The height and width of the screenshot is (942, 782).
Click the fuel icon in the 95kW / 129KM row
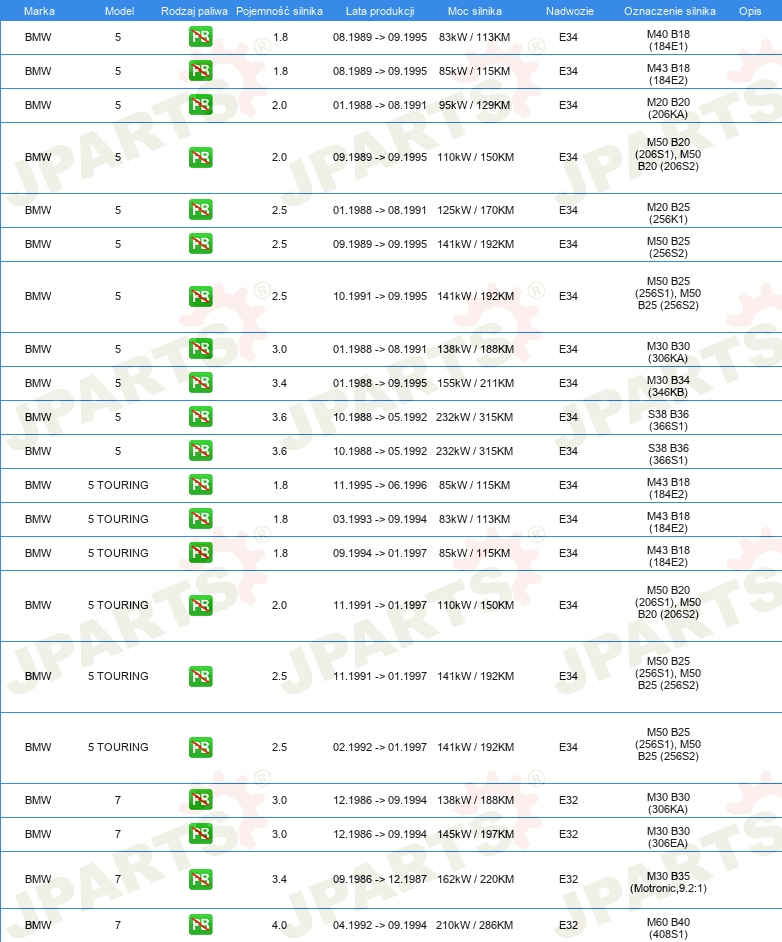pos(201,105)
